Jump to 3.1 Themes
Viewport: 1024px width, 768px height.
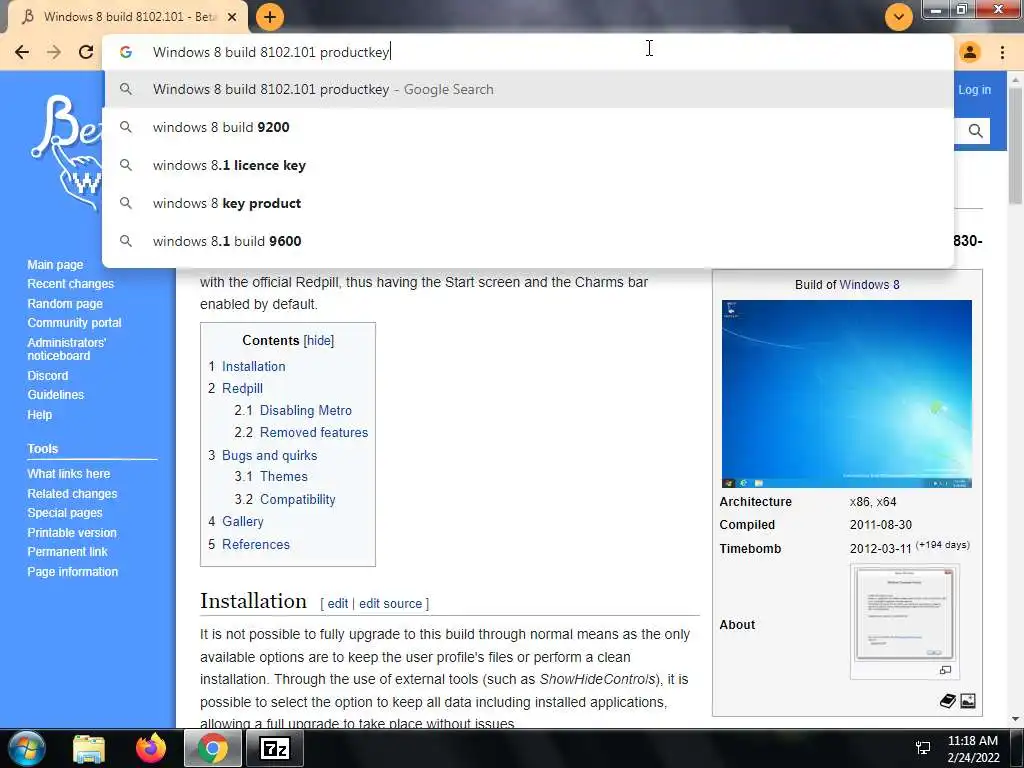coord(283,477)
